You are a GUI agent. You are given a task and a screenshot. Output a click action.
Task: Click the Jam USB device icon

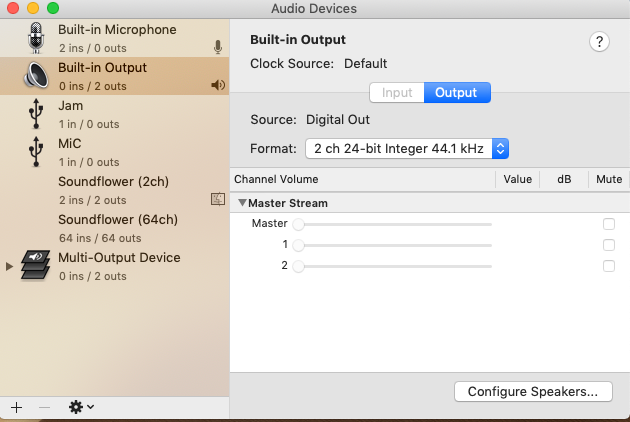pyautogui.click(x=37, y=114)
